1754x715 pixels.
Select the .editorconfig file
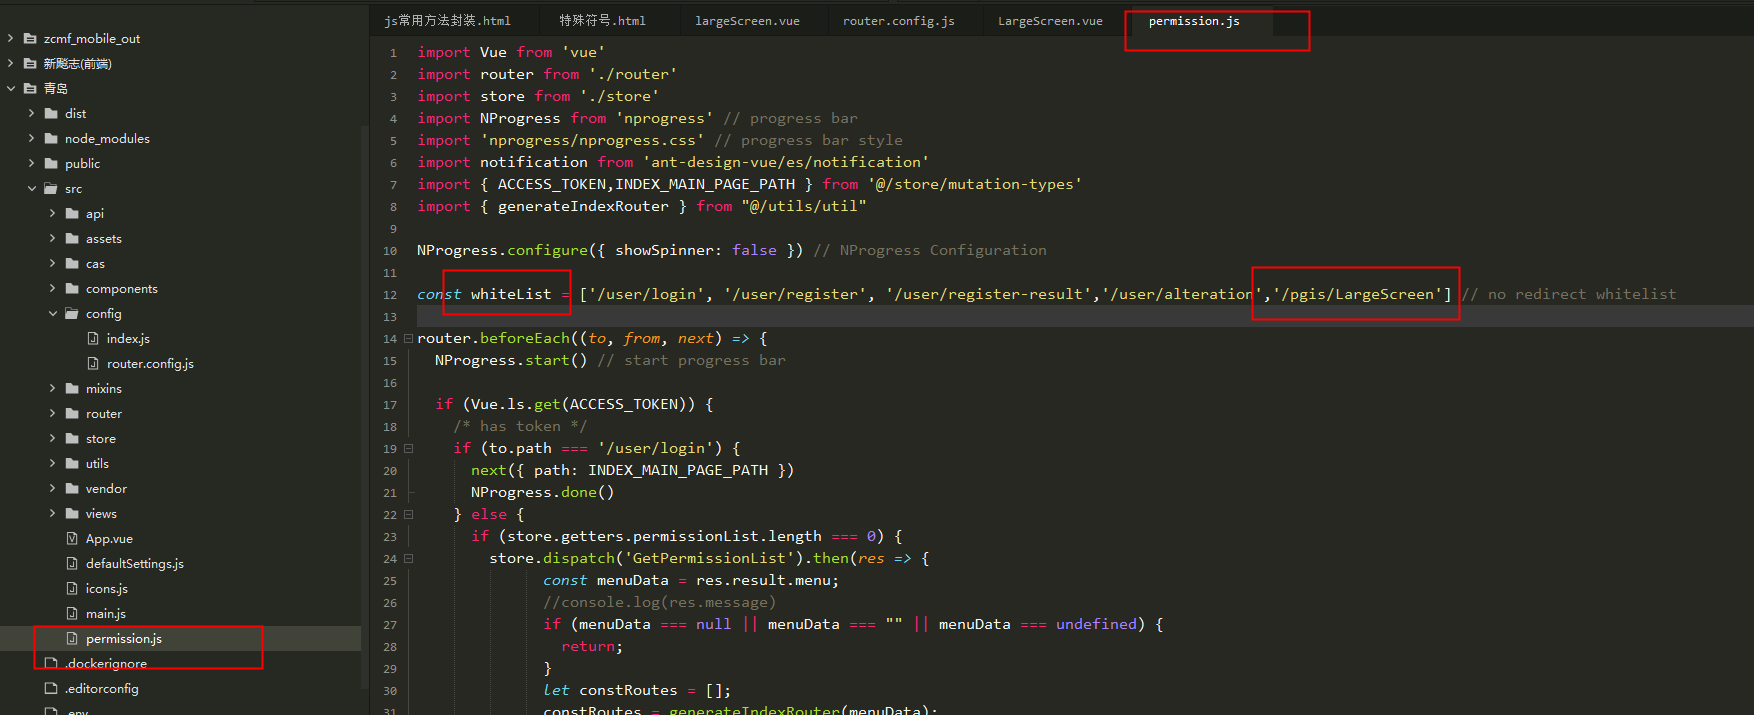pos(102,688)
